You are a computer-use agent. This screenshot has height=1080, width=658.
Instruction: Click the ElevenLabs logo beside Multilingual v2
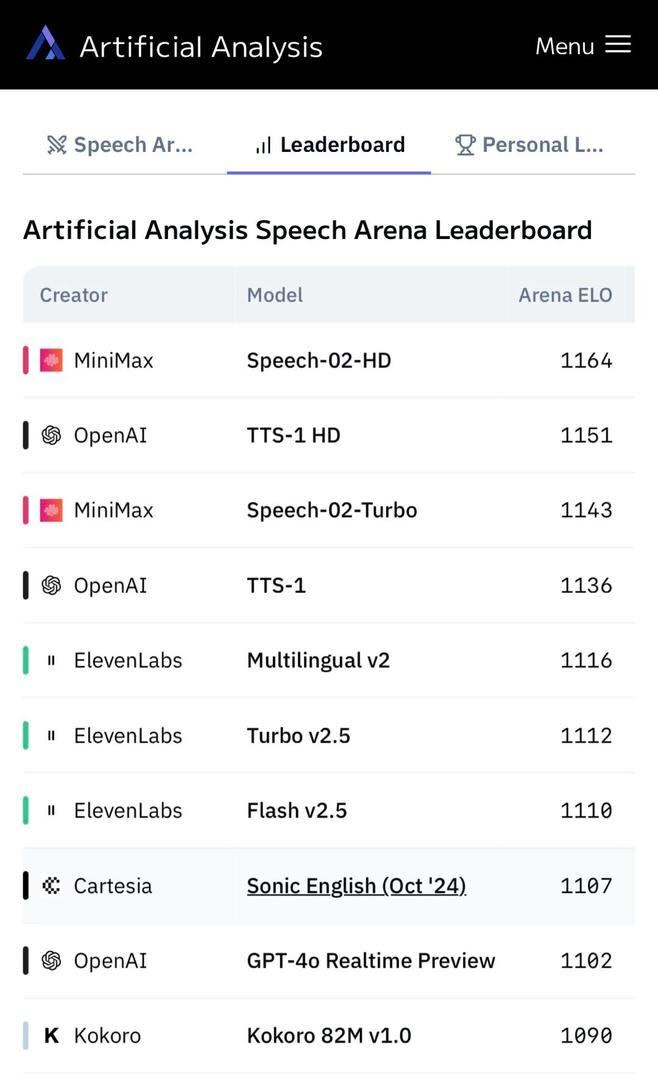point(51,661)
